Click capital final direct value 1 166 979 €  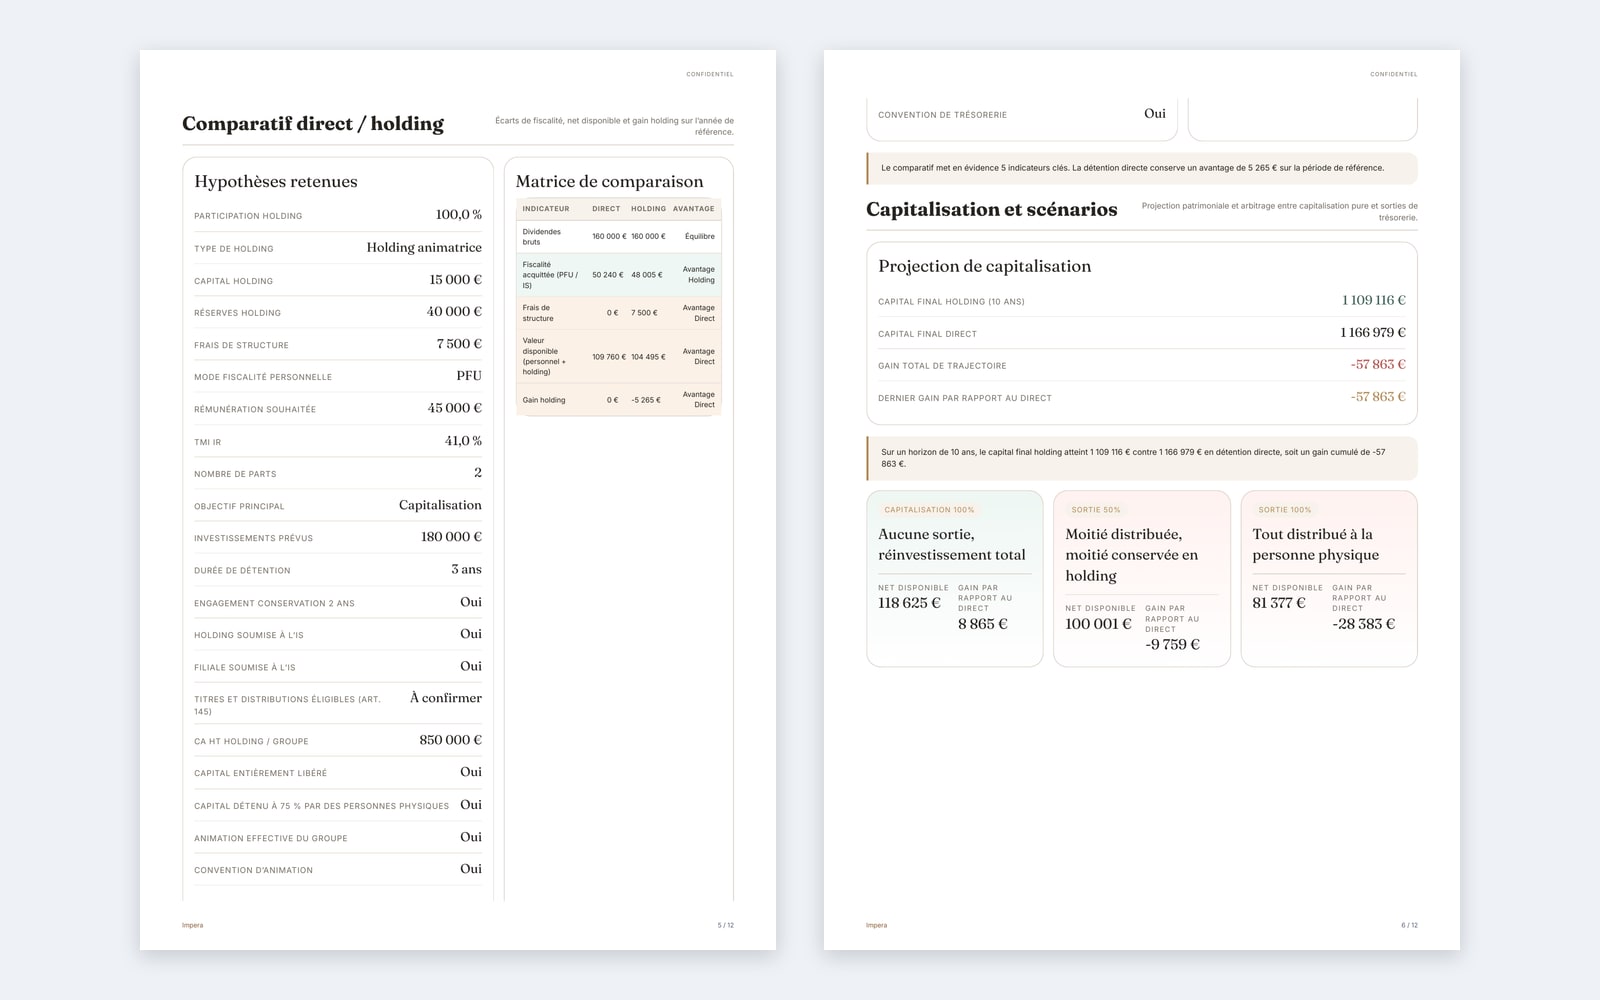click(x=1372, y=332)
